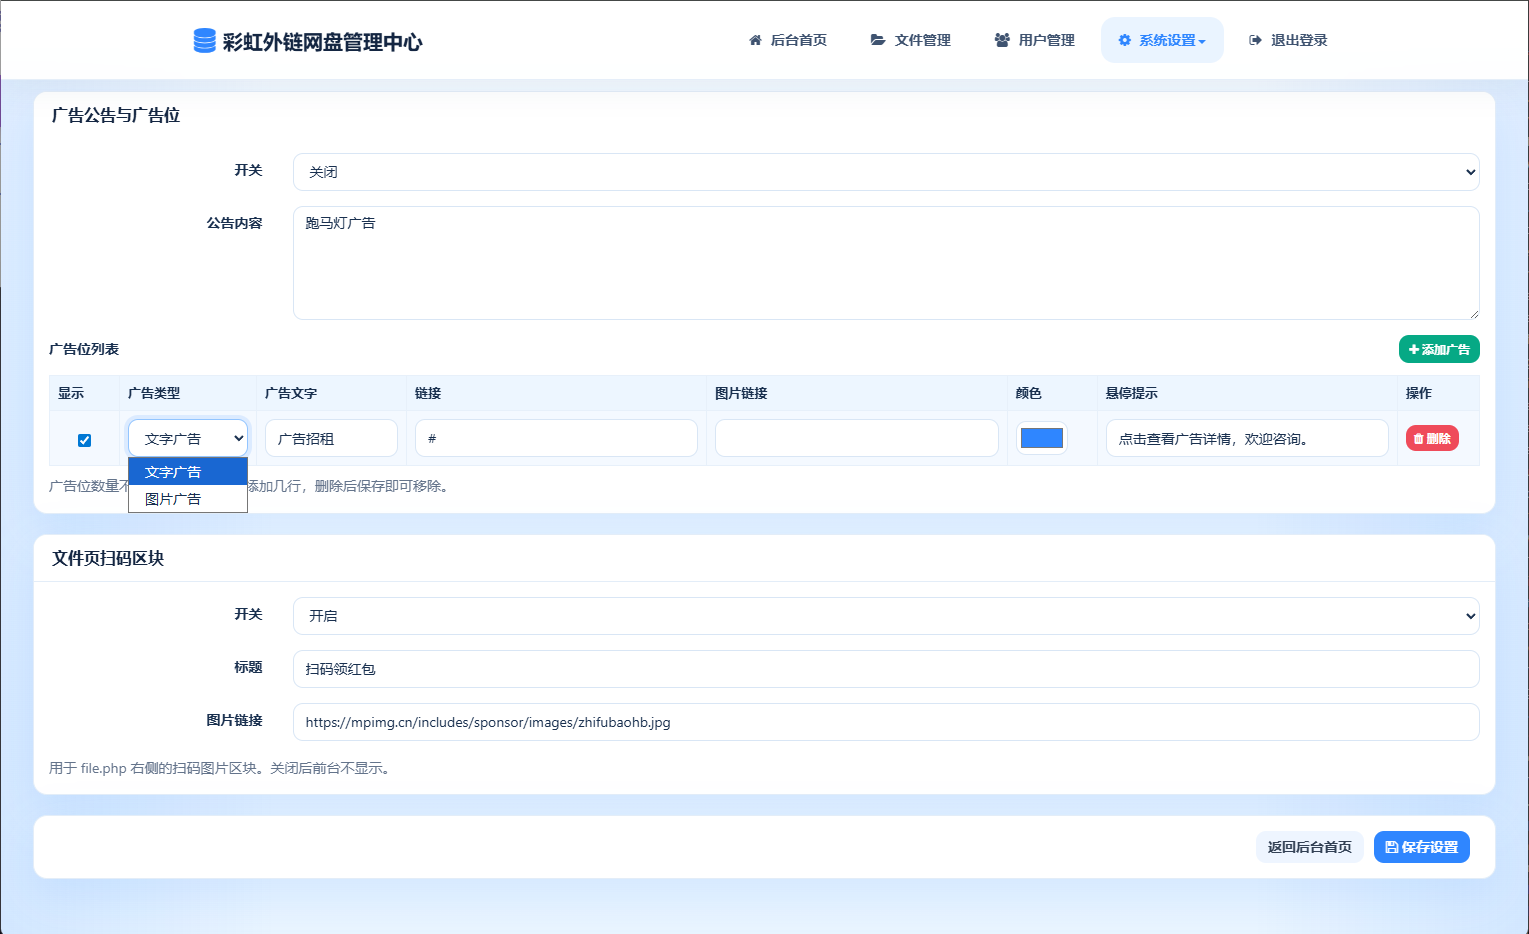The height and width of the screenshot is (934, 1529).
Task: Open the 扫码区块 开关 dropdown showing 开启
Action: [886, 616]
